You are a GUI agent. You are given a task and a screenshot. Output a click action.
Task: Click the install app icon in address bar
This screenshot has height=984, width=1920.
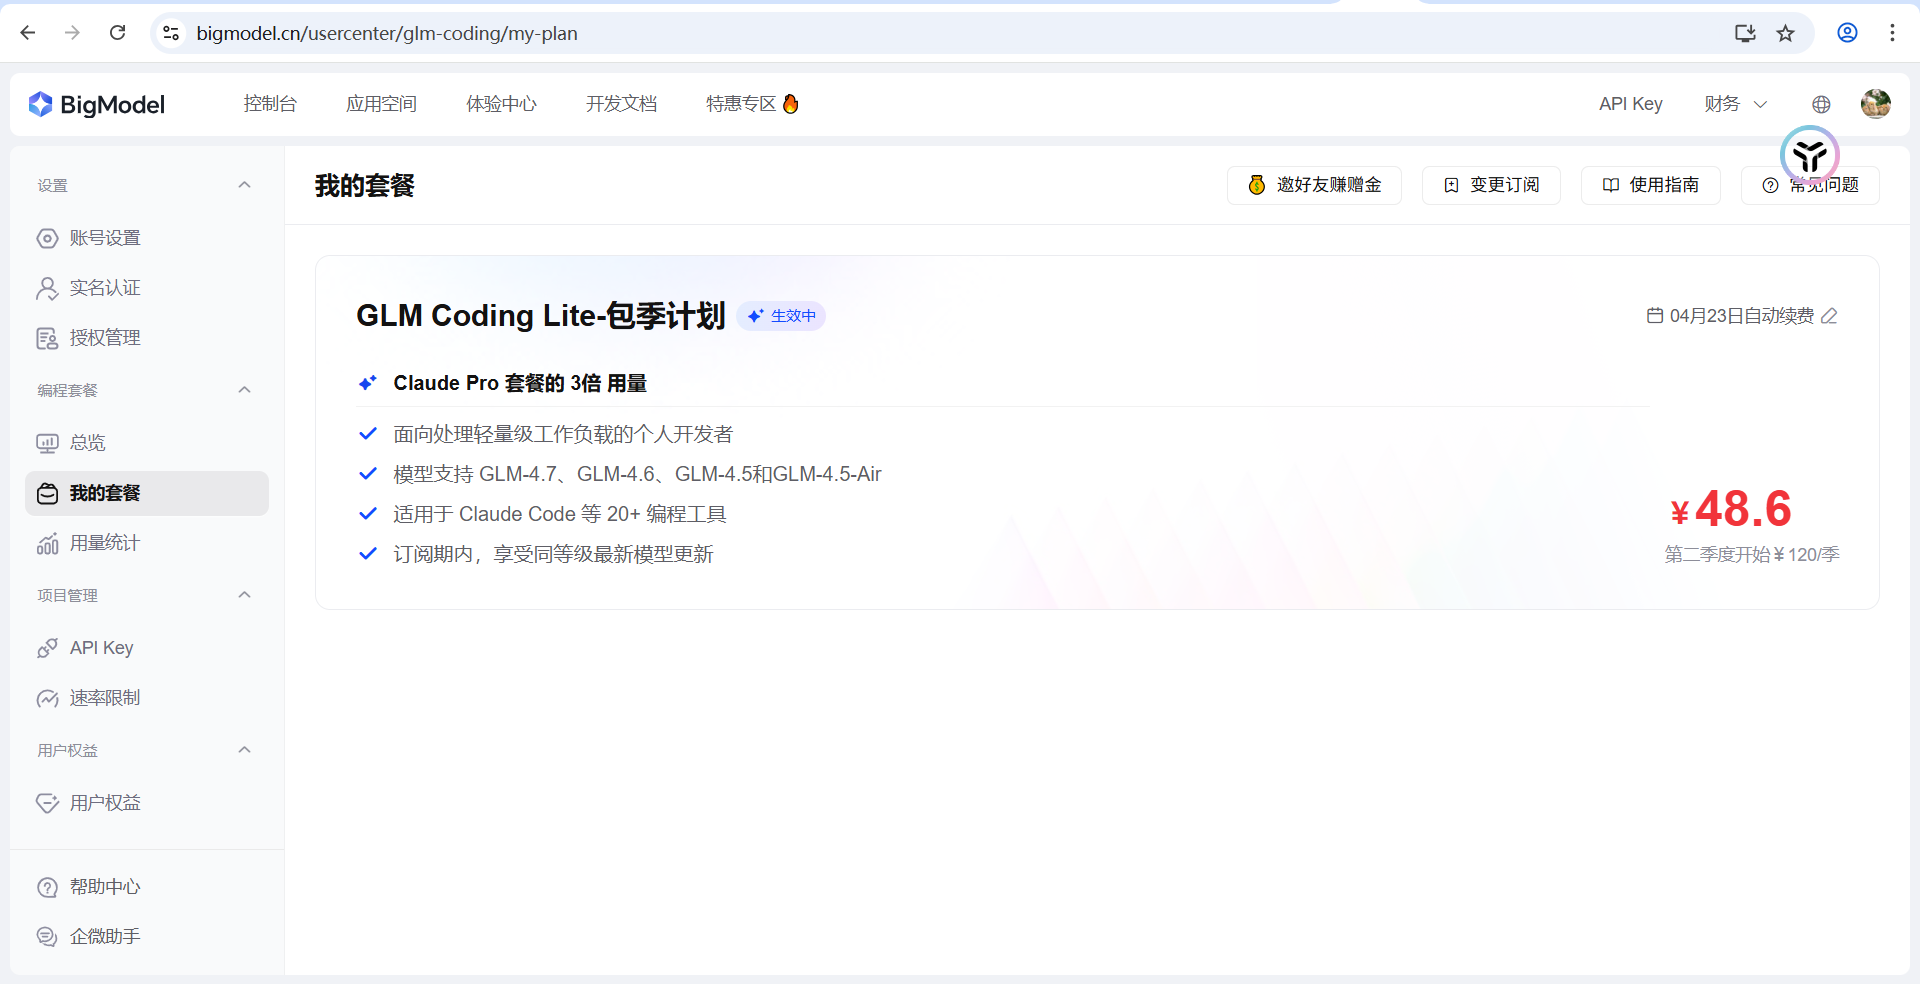(x=1745, y=33)
